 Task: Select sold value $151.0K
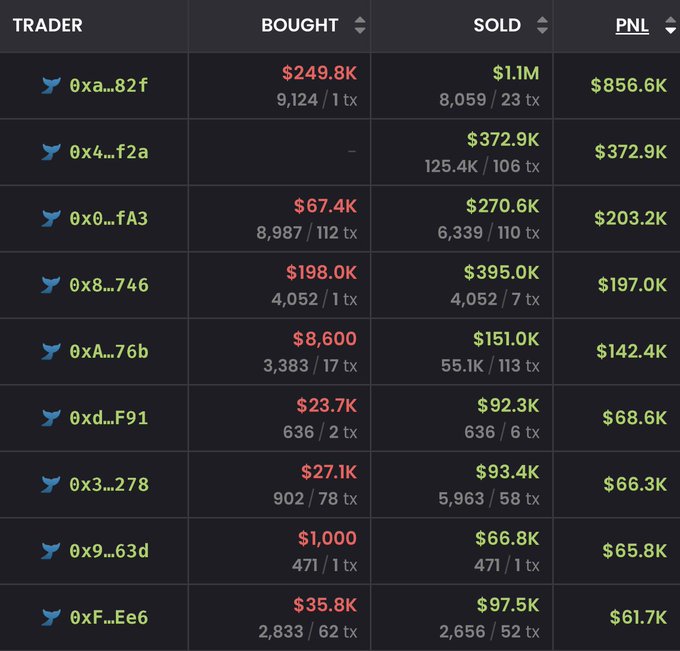click(x=506, y=339)
